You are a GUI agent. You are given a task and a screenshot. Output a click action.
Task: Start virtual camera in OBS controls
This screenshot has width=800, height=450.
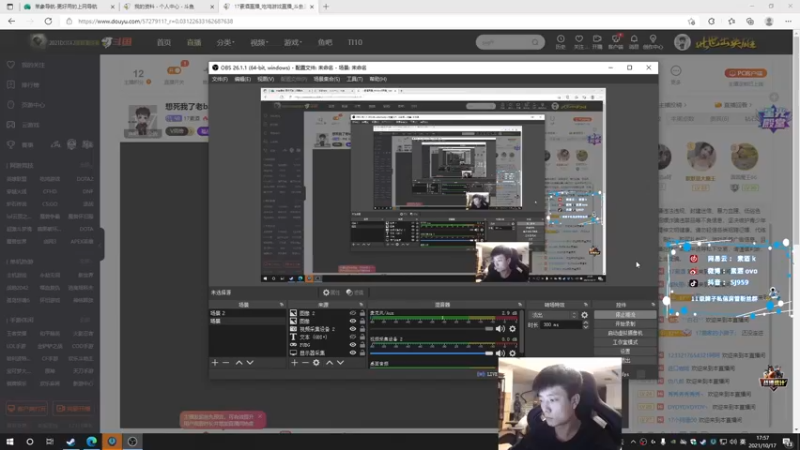click(625, 333)
